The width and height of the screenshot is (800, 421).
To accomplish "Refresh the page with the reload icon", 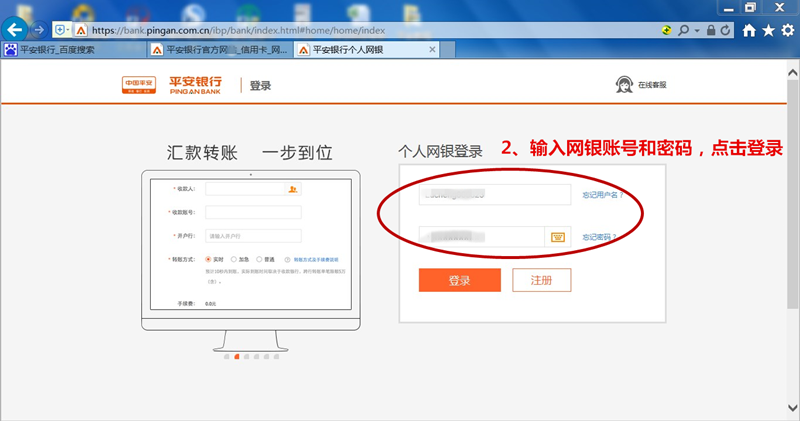I will pos(725,30).
